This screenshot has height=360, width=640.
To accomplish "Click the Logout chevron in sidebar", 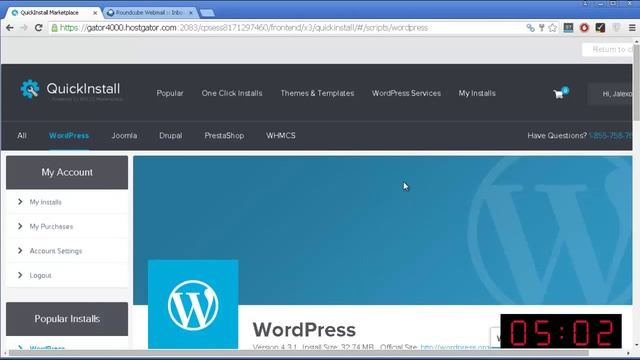I will [x=20, y=275].
